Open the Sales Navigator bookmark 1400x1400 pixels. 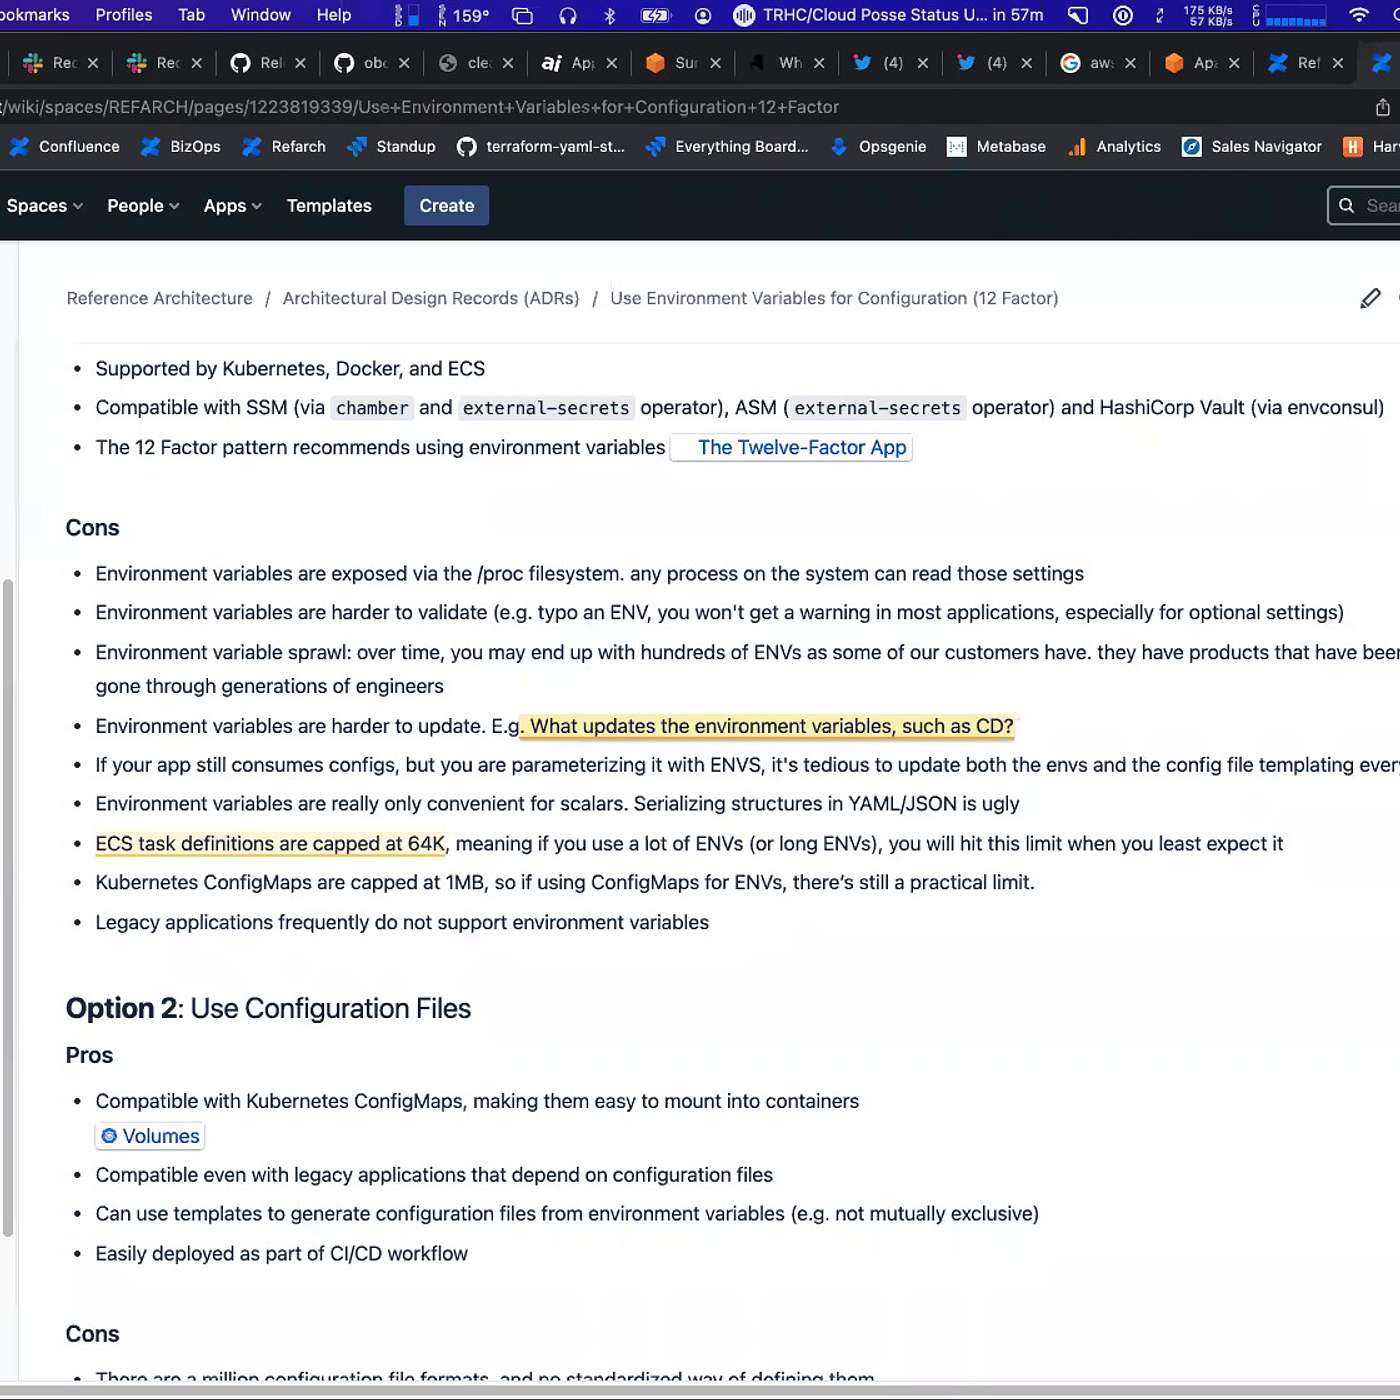(x=1251, y=147)
